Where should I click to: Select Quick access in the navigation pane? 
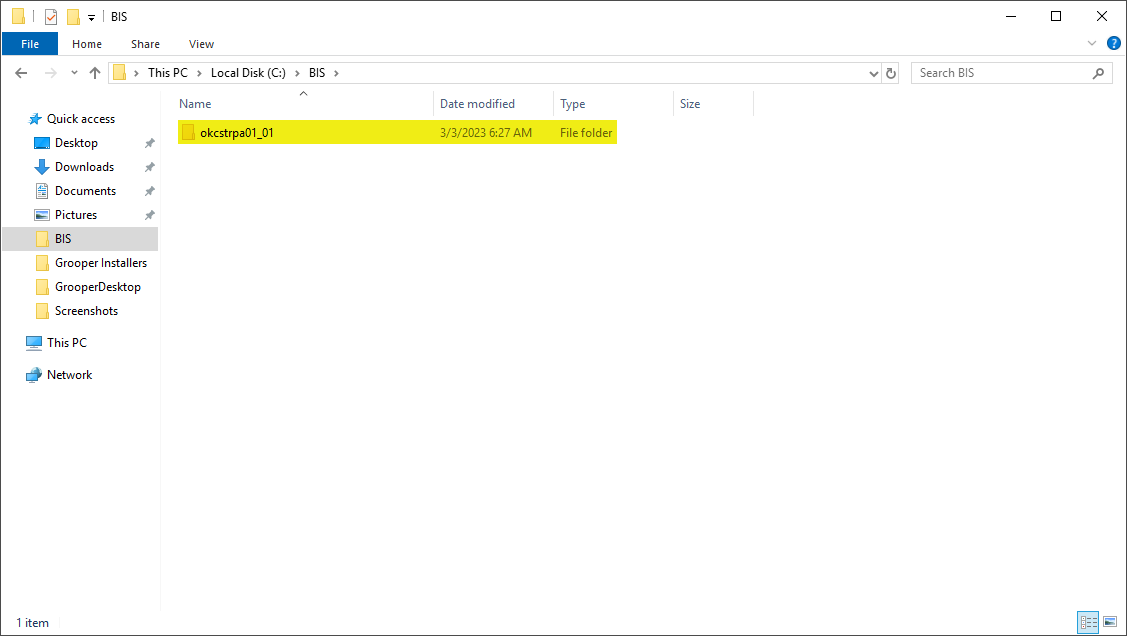(x=80, y=119)
